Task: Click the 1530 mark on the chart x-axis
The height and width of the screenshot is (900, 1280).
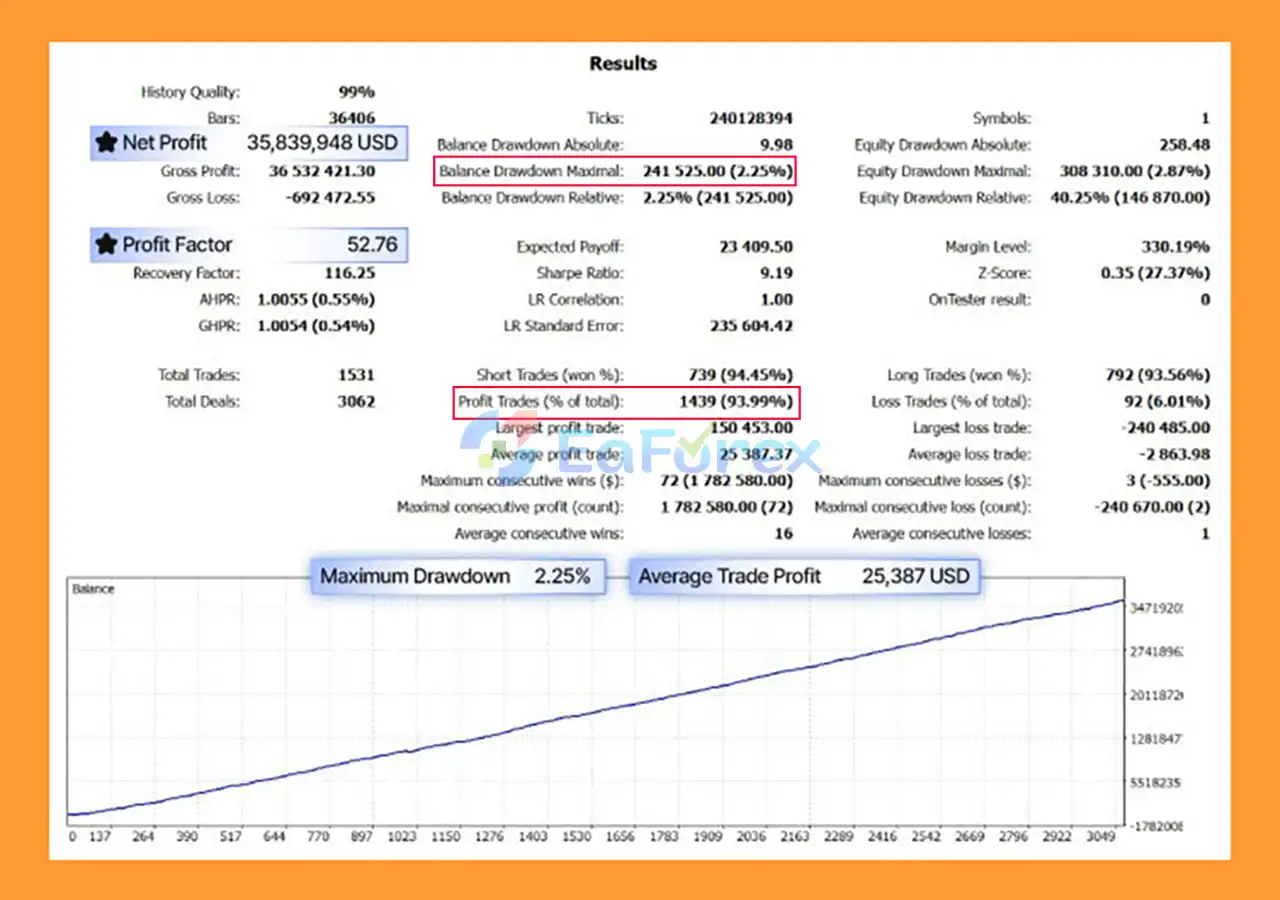Action: click(x=576, y=836)
